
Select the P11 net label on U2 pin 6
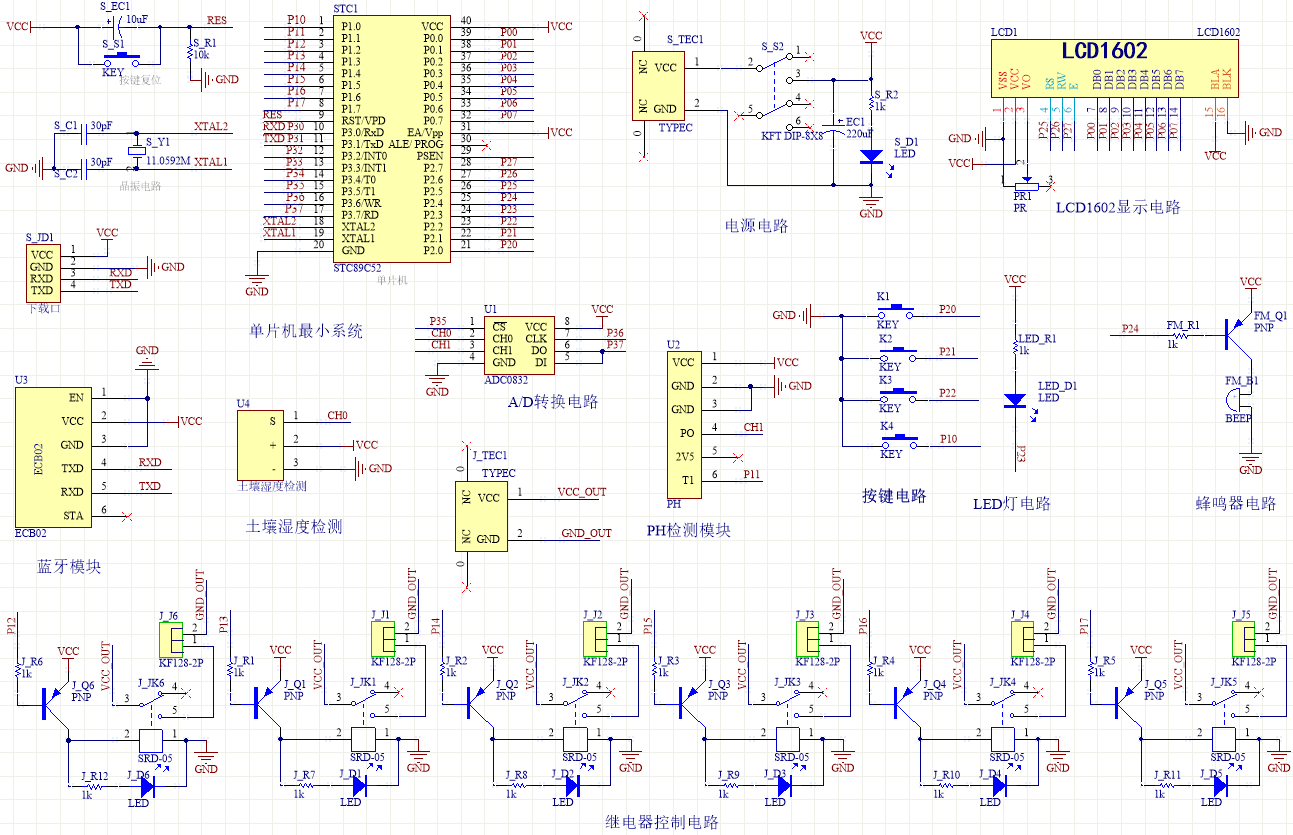click(751, 474)
